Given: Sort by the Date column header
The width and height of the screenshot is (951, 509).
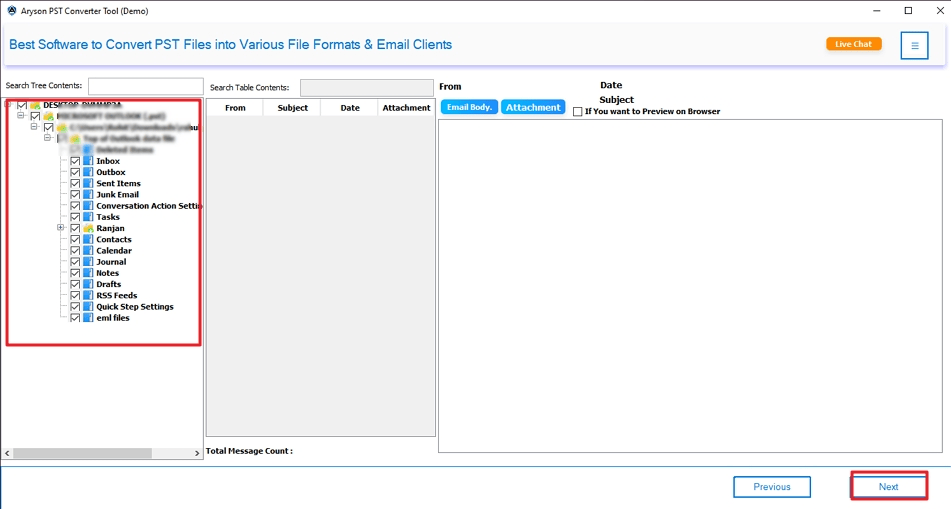Looking at the screenshot, I should coord(349,108).
